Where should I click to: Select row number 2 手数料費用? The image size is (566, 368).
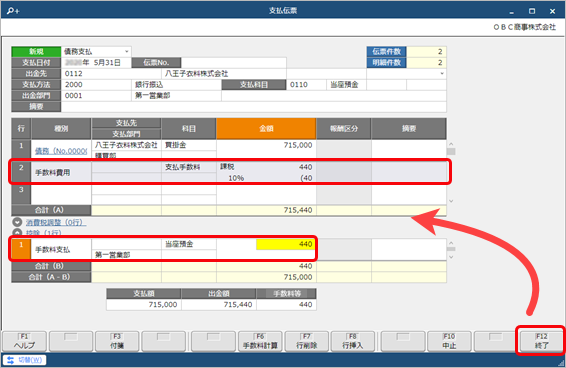pyautogui.click(x=21, y=172)
